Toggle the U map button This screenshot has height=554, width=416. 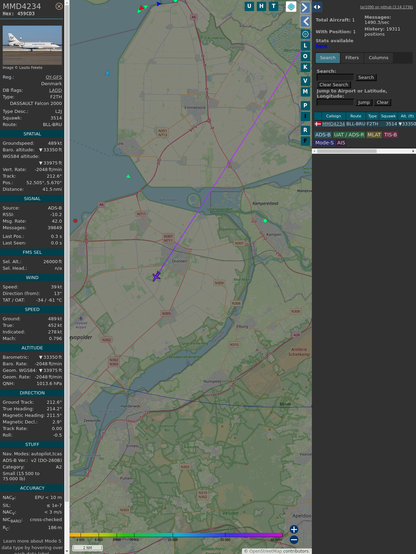[249, 6]
